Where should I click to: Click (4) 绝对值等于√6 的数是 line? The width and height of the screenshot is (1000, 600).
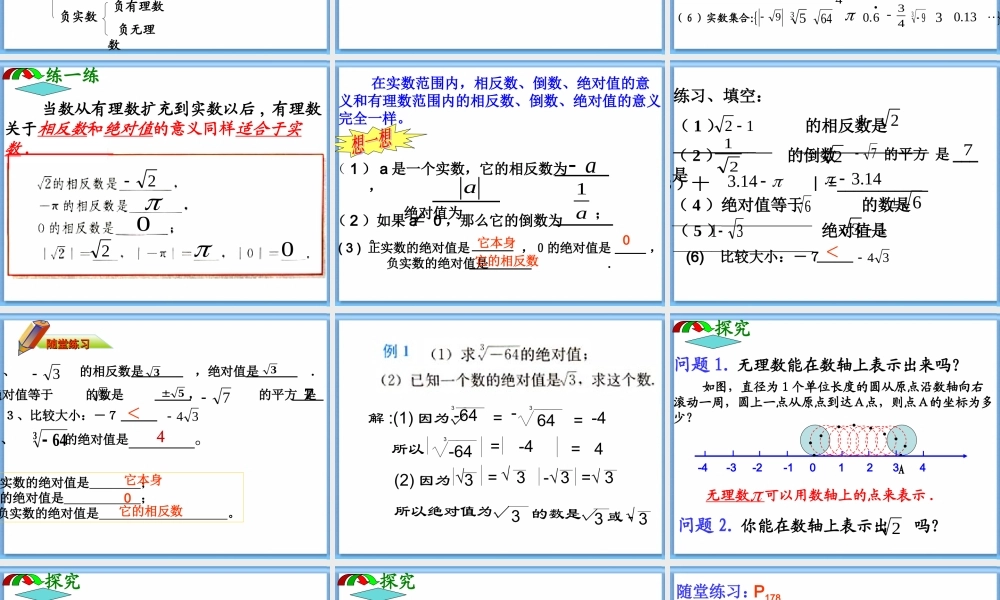coord(802,204)
